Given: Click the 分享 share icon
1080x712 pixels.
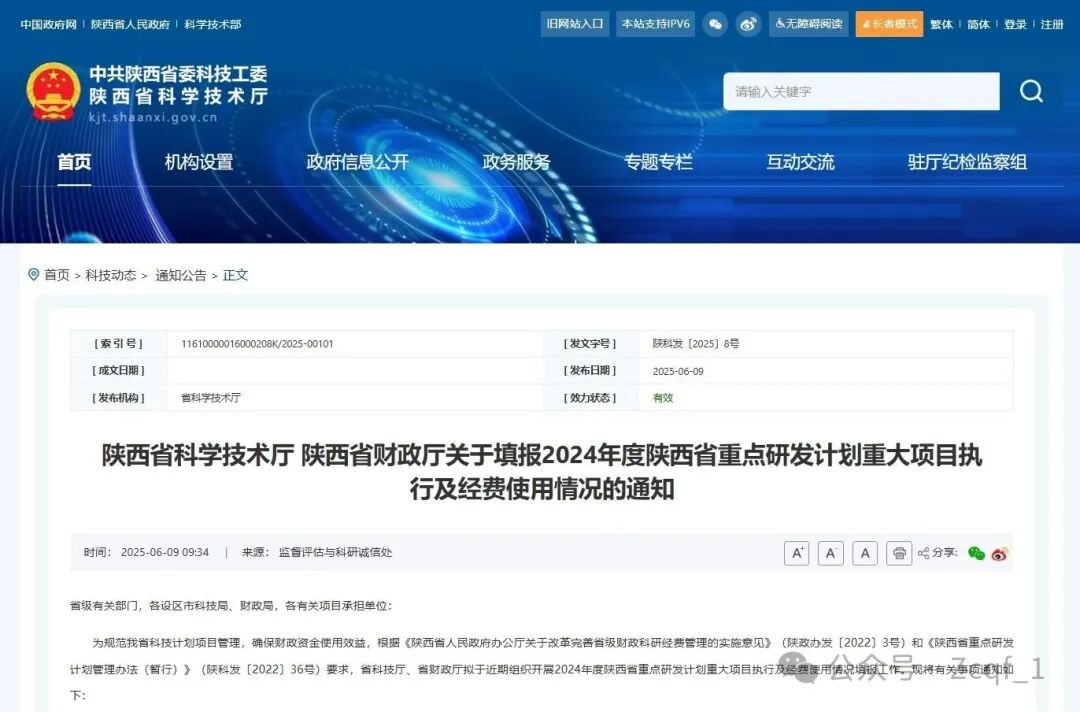Looking at the screenshot, I should pyautogui.click(x=924, y=553).
